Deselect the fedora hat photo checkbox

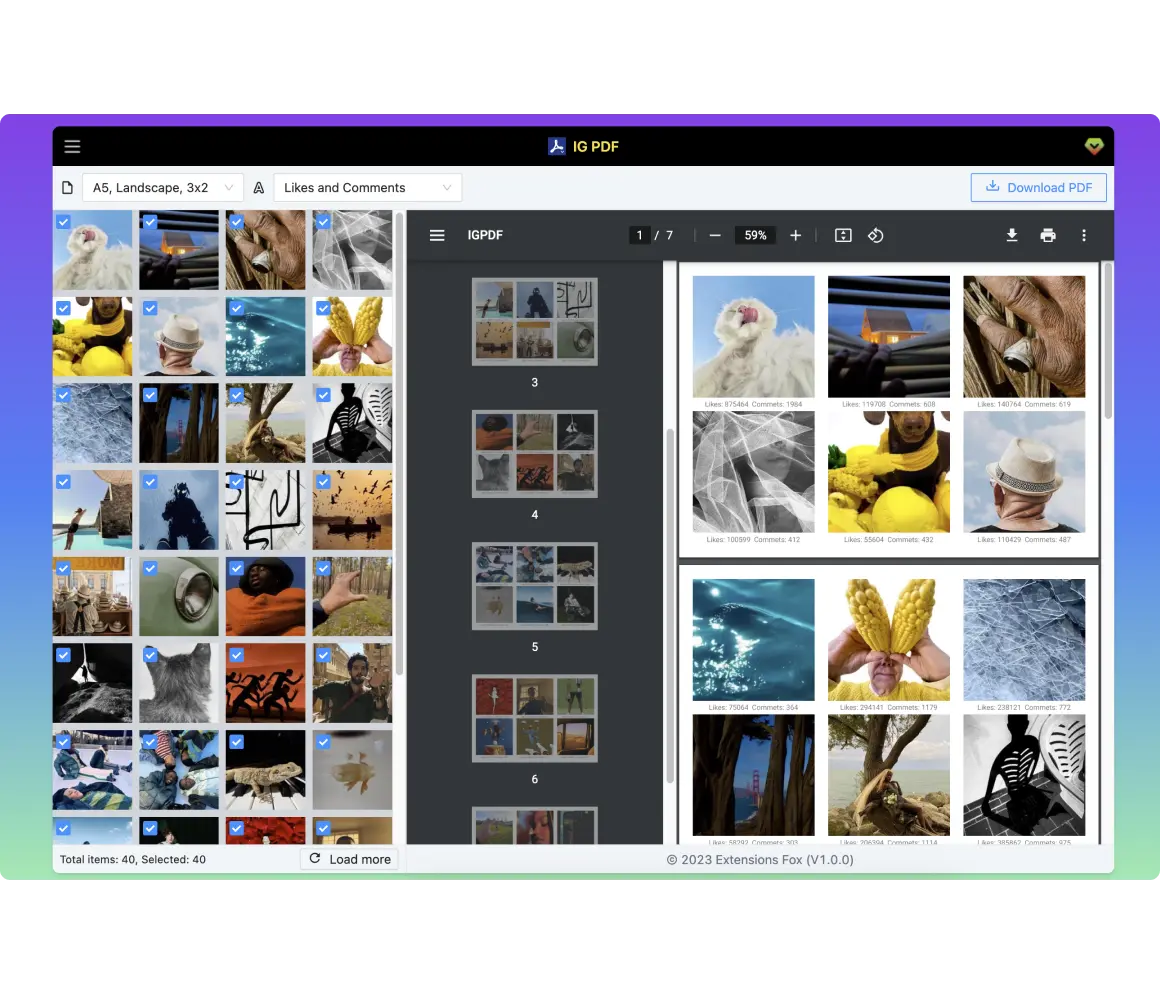[150, 308]
